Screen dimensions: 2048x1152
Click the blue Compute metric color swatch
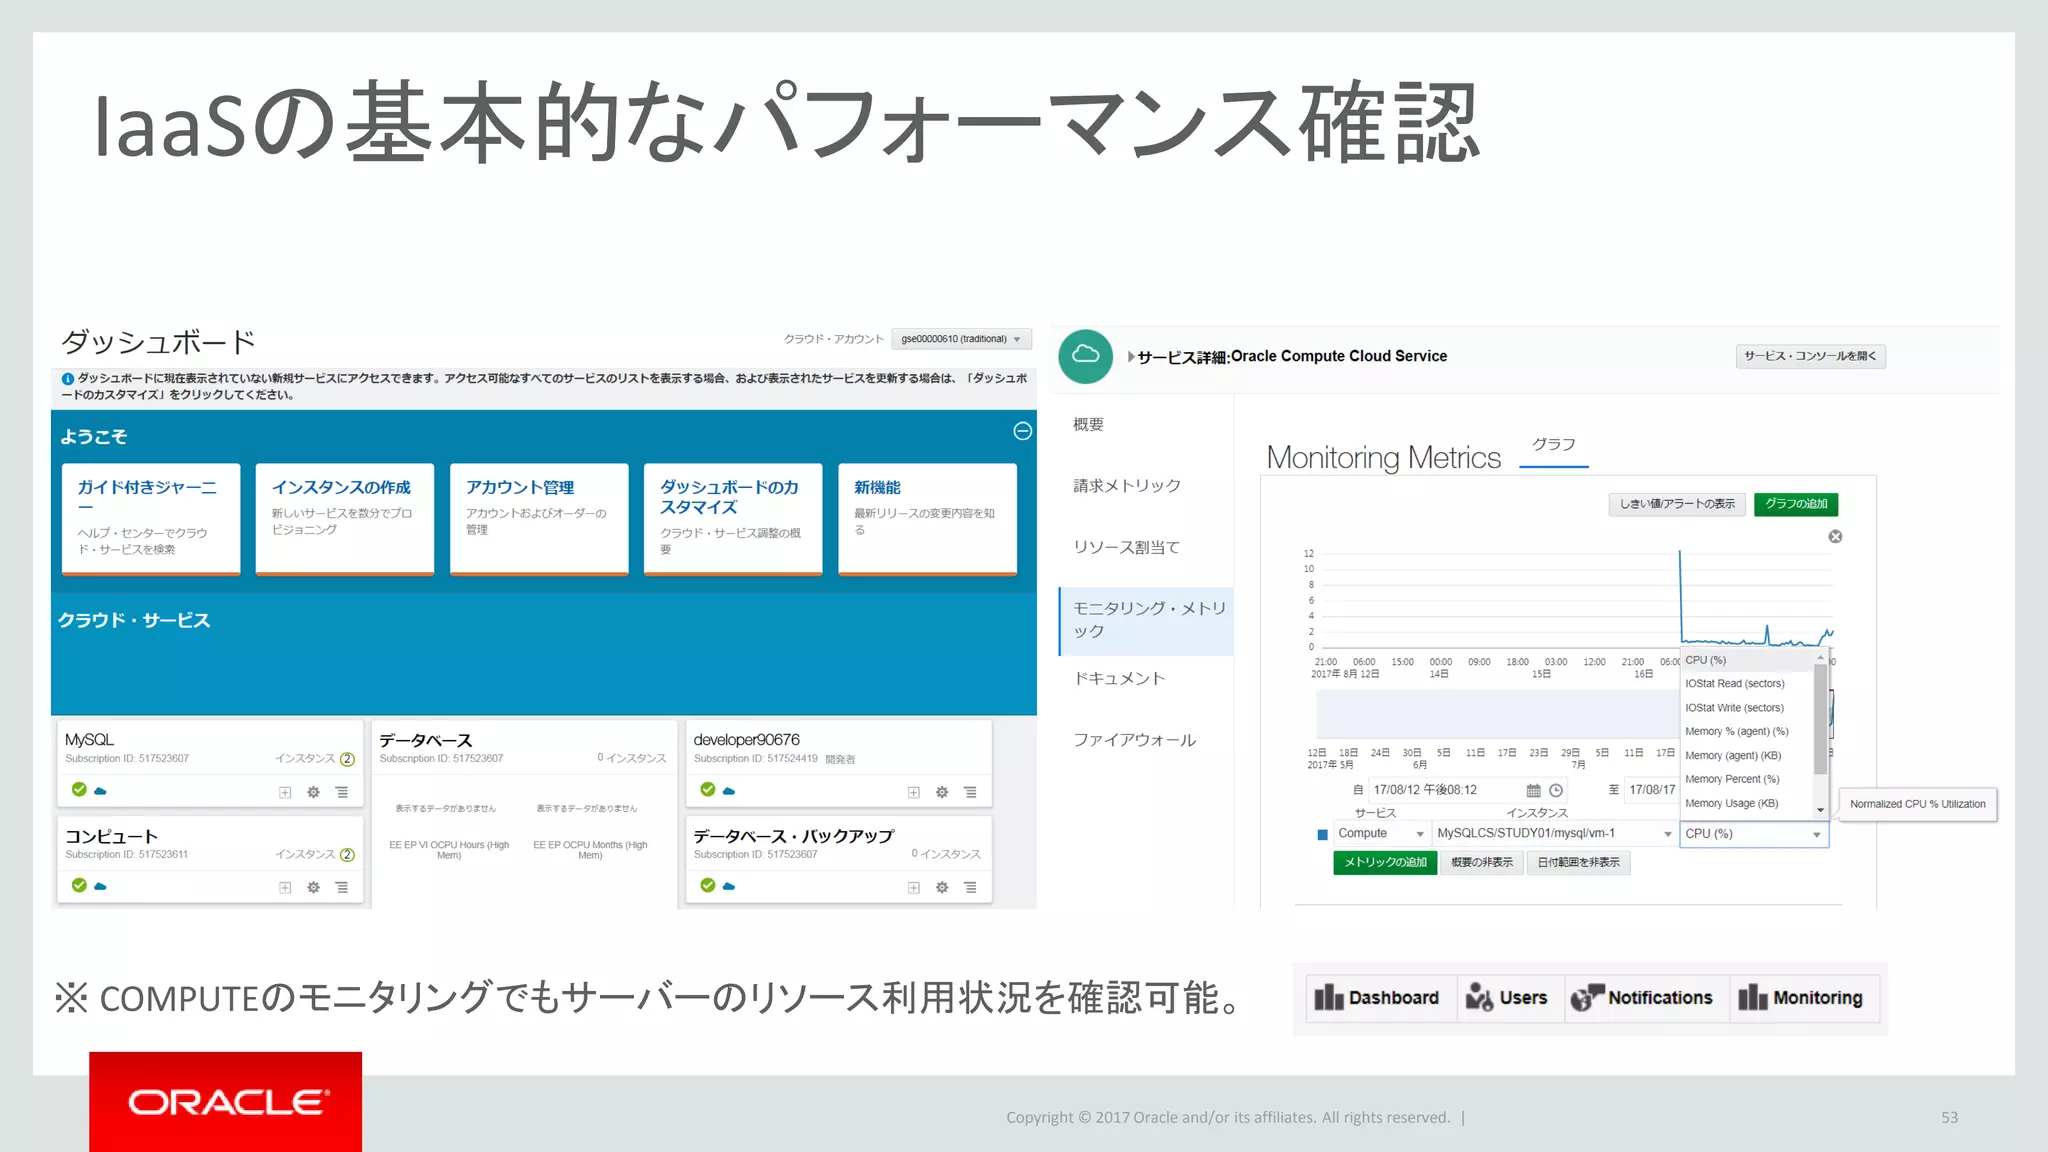(x=1322, y=834)
